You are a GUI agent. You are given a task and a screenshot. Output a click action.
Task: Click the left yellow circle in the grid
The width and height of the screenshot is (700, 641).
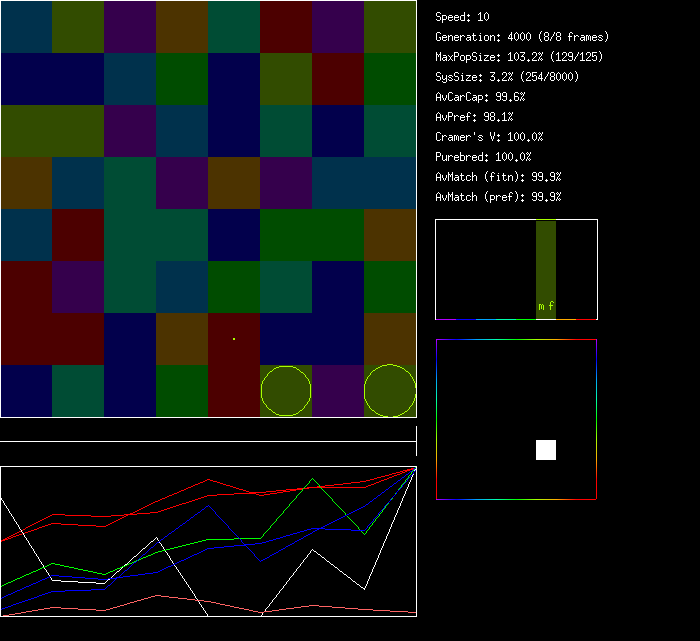pyautogui.click(x=286, y=391)
